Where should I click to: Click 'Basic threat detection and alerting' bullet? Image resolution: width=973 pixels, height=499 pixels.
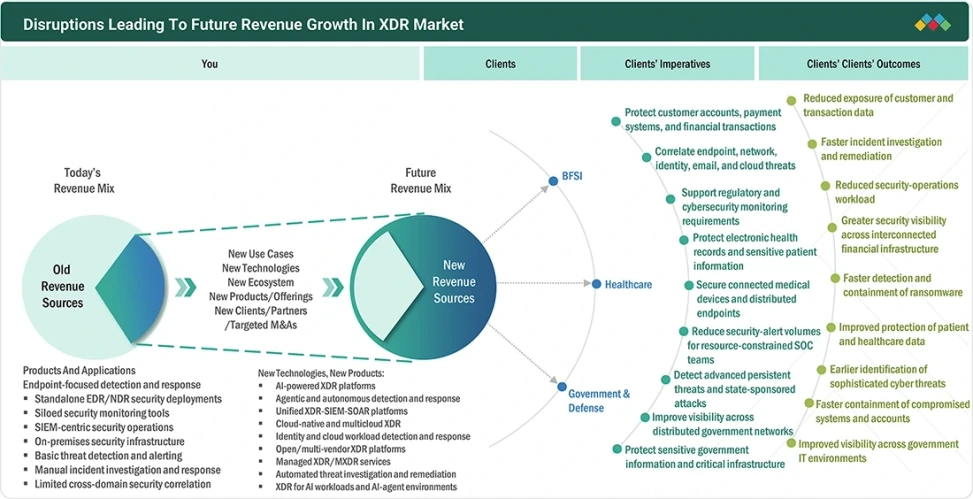click(107, 456)
